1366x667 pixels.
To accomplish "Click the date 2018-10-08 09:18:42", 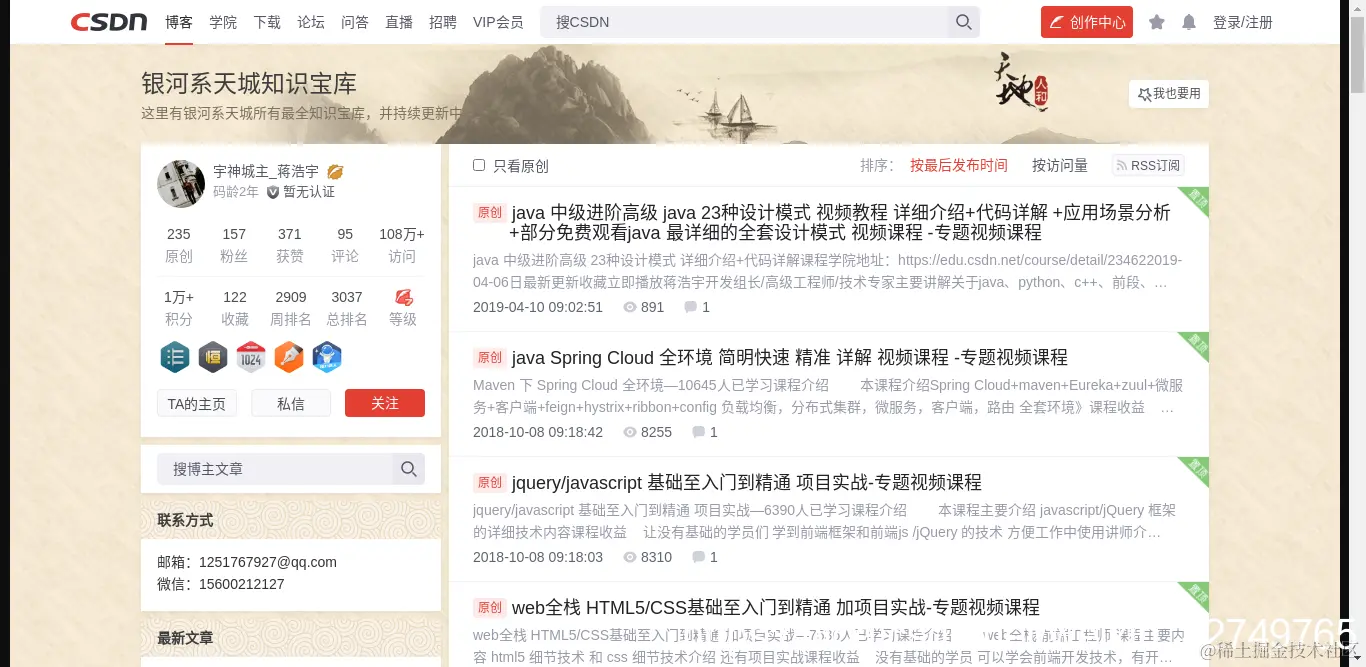I will (538, 432).
